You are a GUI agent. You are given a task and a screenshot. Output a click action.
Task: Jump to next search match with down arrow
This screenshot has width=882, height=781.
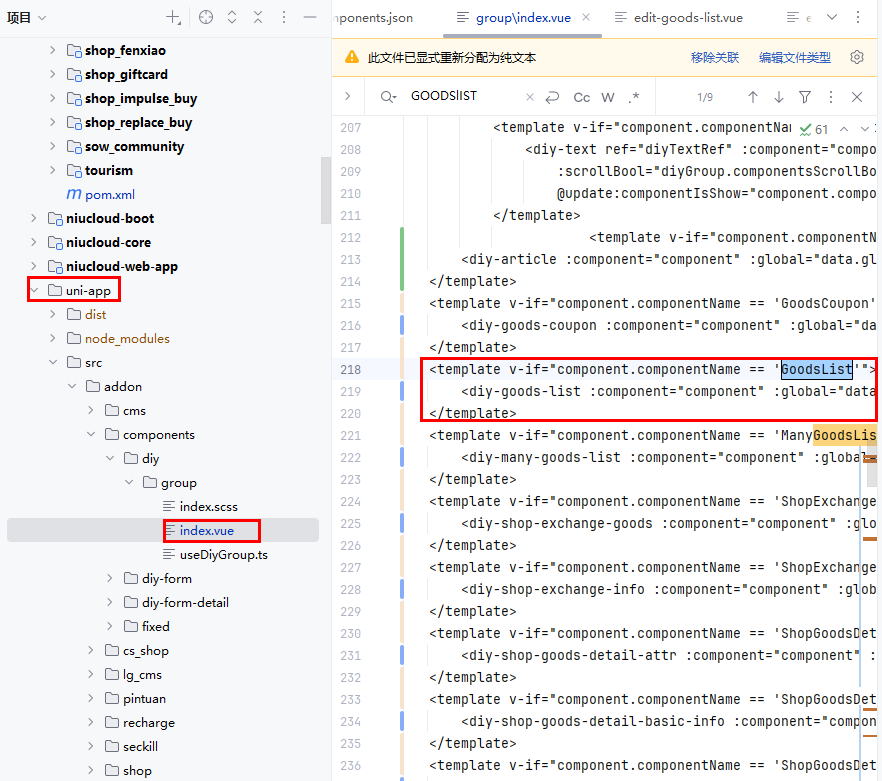779,97
